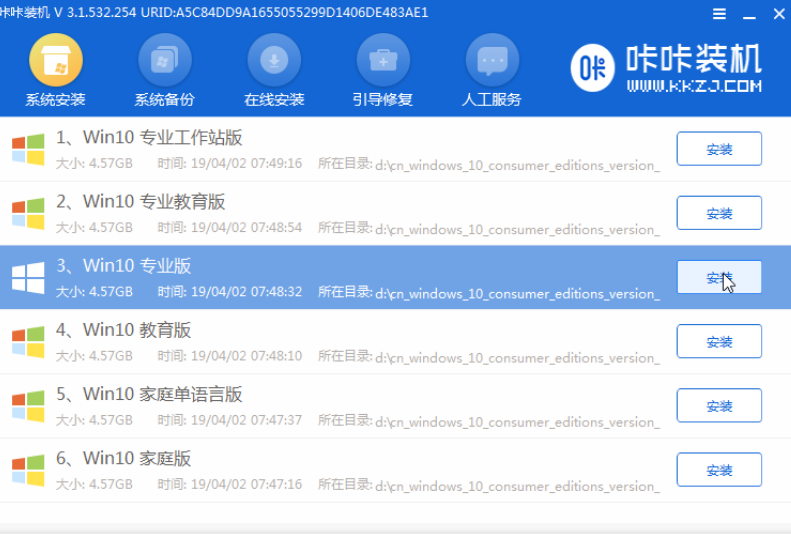Switch to 人工服务 tab label

click(492, 100)
